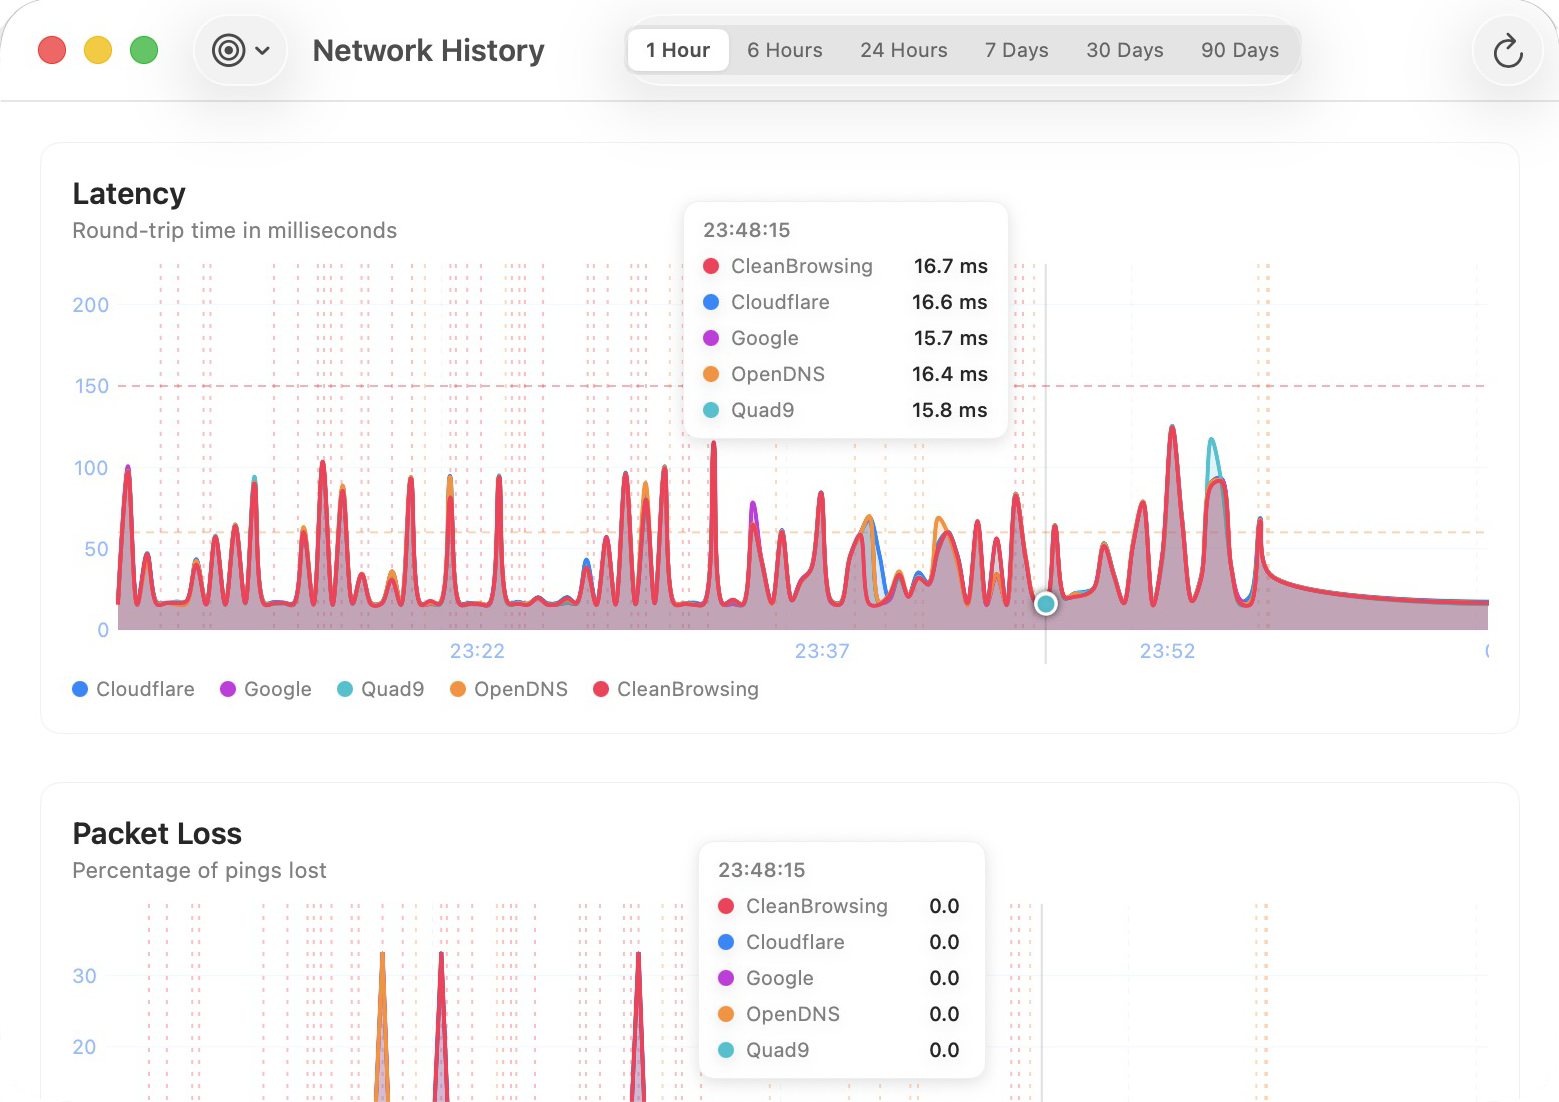The height and width of the screenshot is (1102, 1559).
Task: Click the 15.8 ms Quad9 tooltip value
Action: coord(949,410)
